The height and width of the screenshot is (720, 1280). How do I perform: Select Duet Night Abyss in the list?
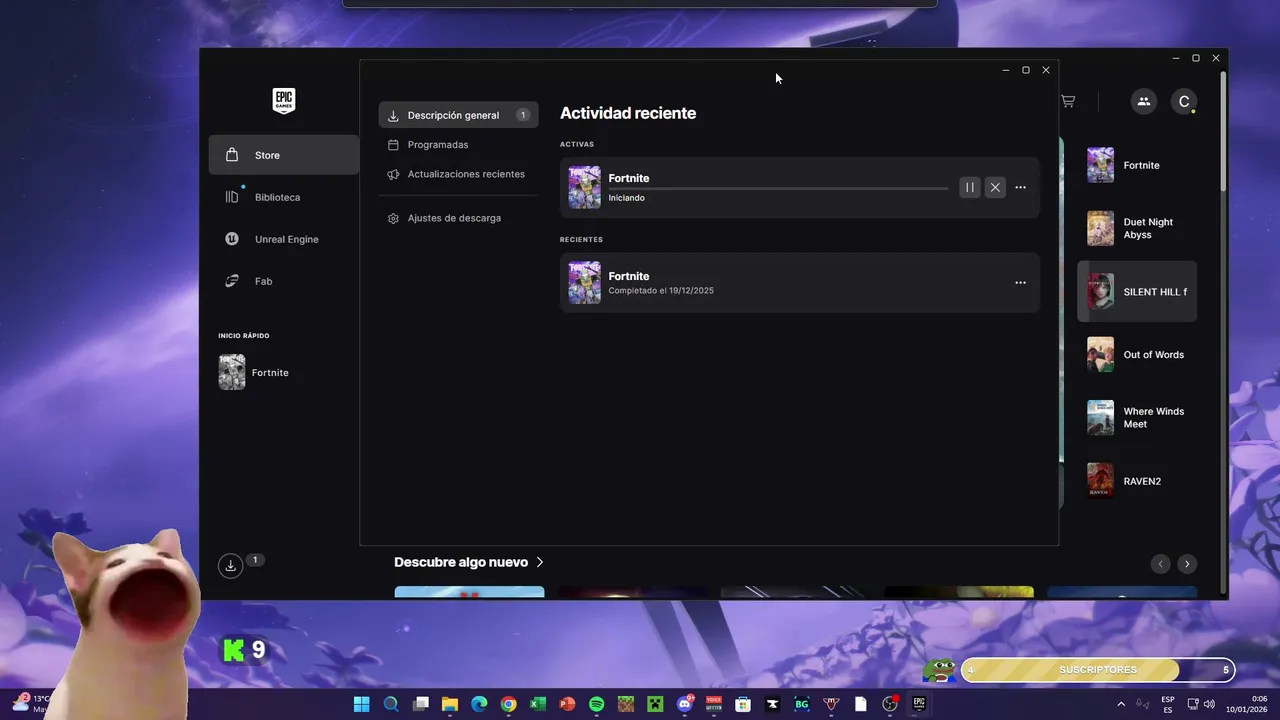click(1137, 228)
